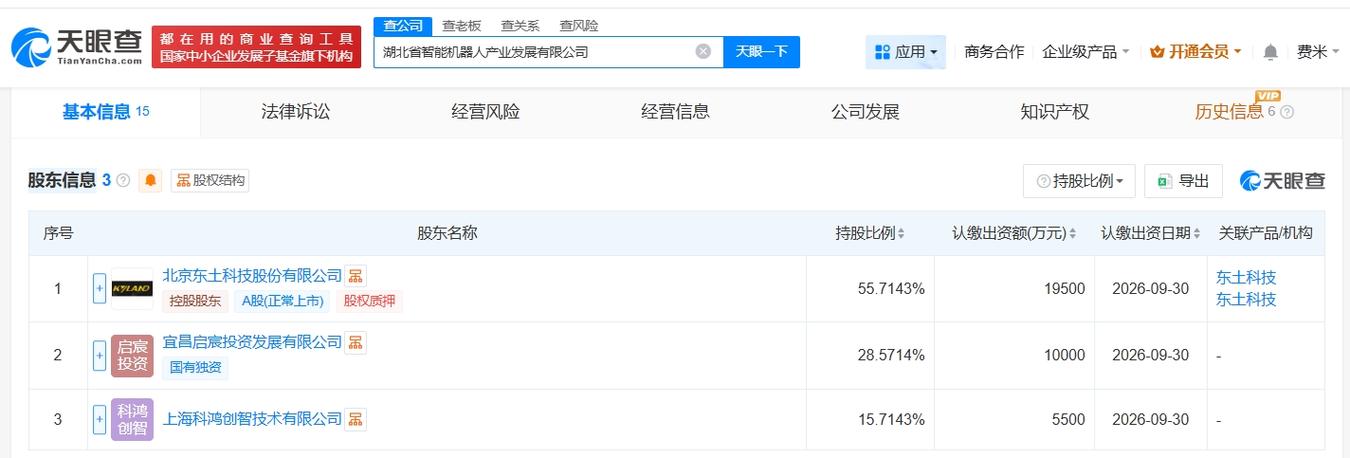Select the 法律诉讼 tab
Screen dimensions: 1350x458
point(295,112)
